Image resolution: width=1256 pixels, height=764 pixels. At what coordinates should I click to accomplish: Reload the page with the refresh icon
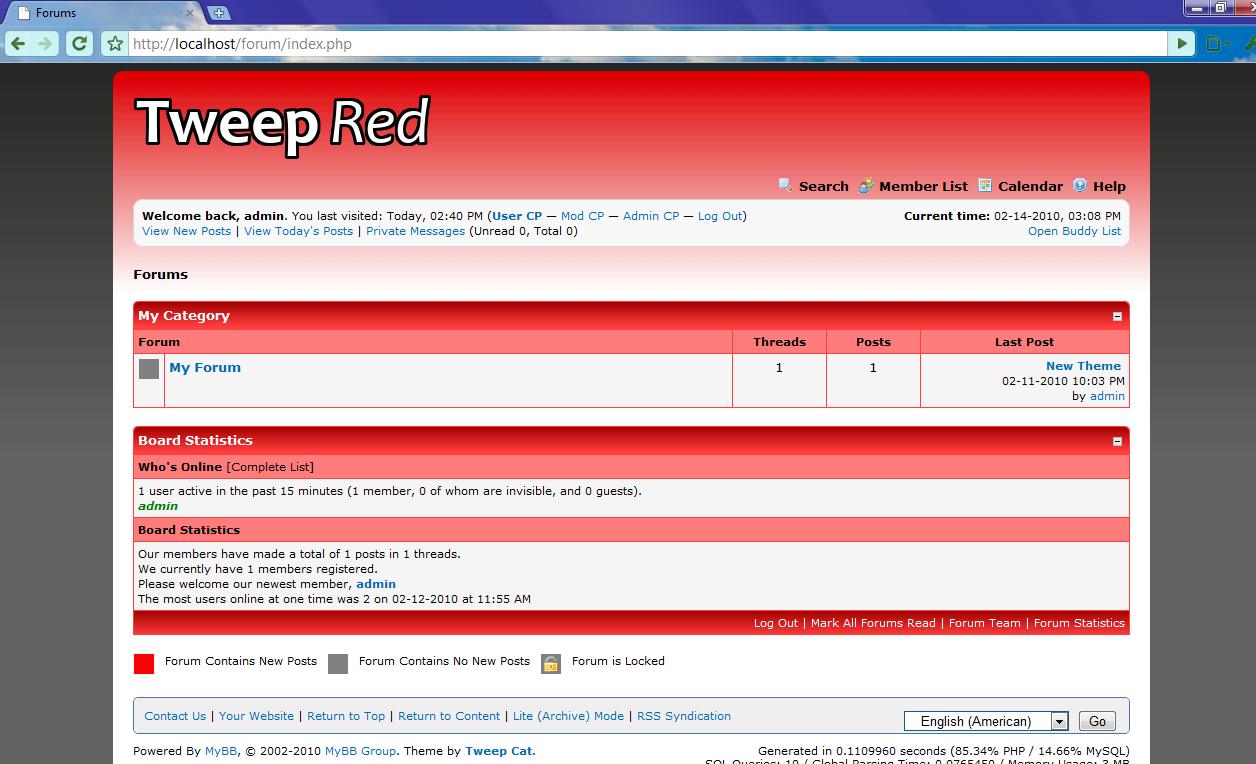[x=79, y=44]
